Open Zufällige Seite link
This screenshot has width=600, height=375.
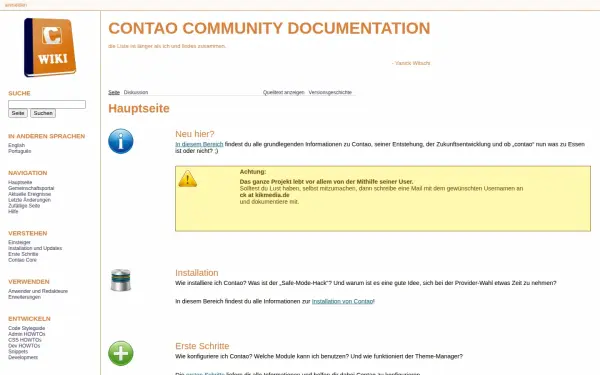click(x=24, y=205)
